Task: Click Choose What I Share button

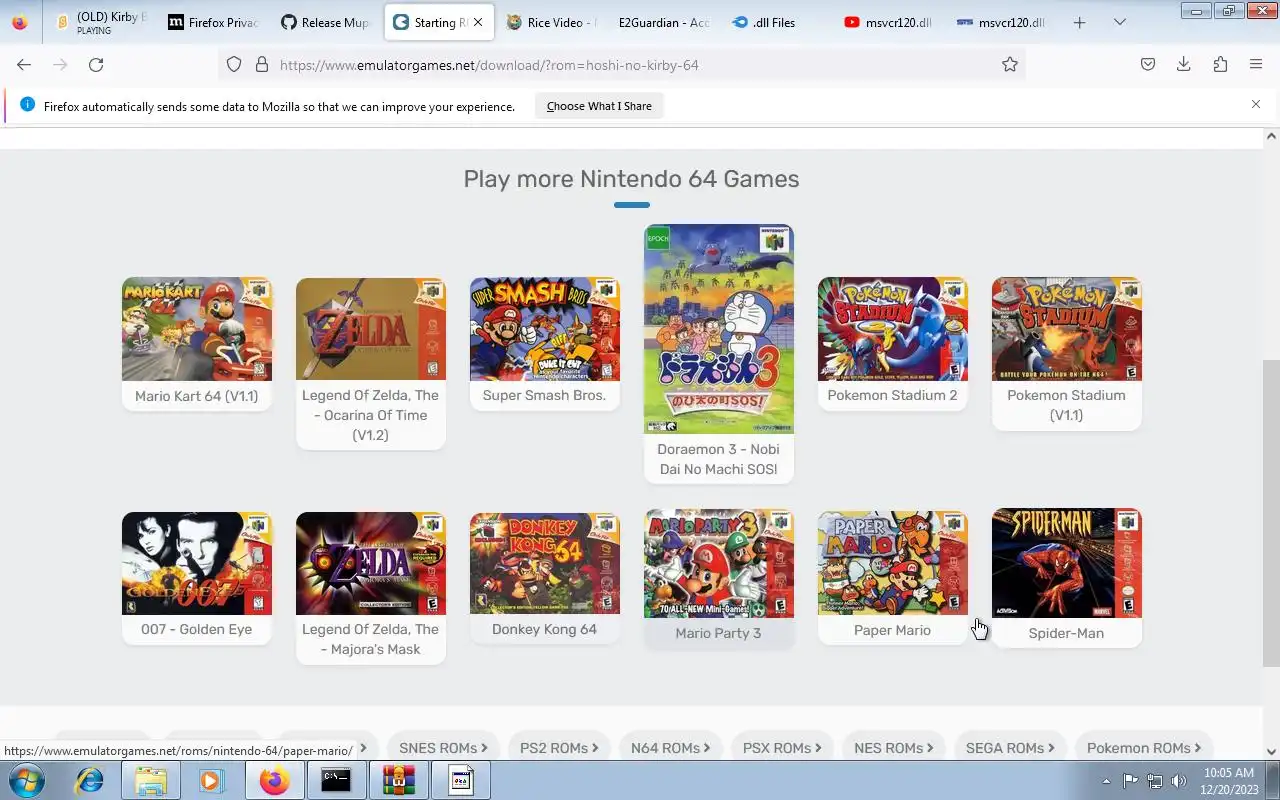Action: (x=599, y=106)
